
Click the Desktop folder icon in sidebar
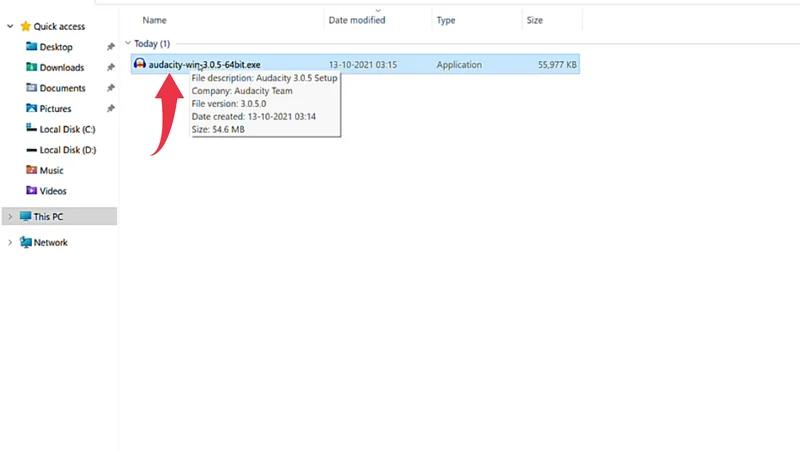point(31,47)
